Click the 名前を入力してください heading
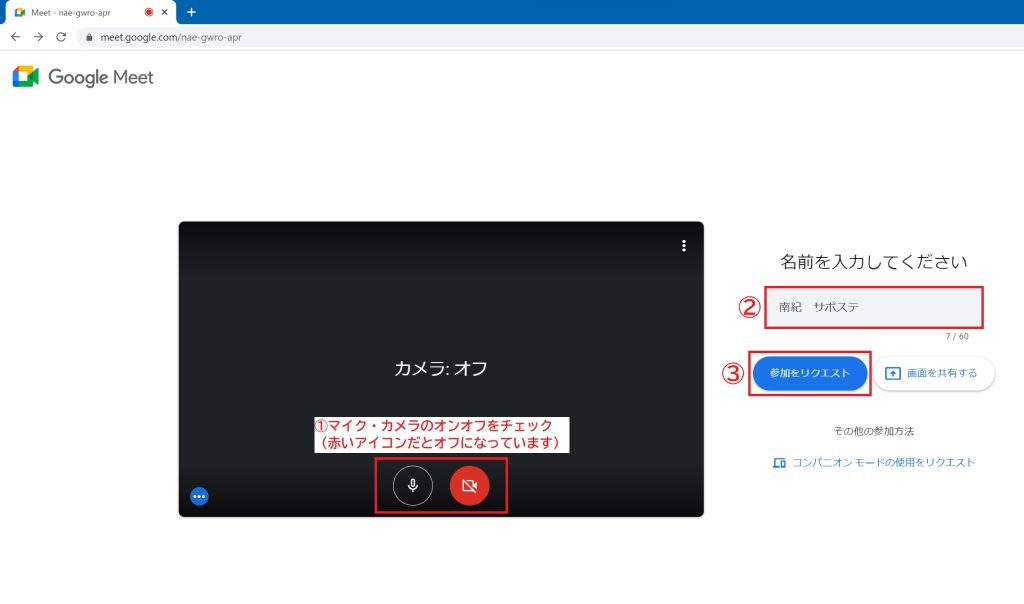The image size is (1024, 604). tap(874, 262)
